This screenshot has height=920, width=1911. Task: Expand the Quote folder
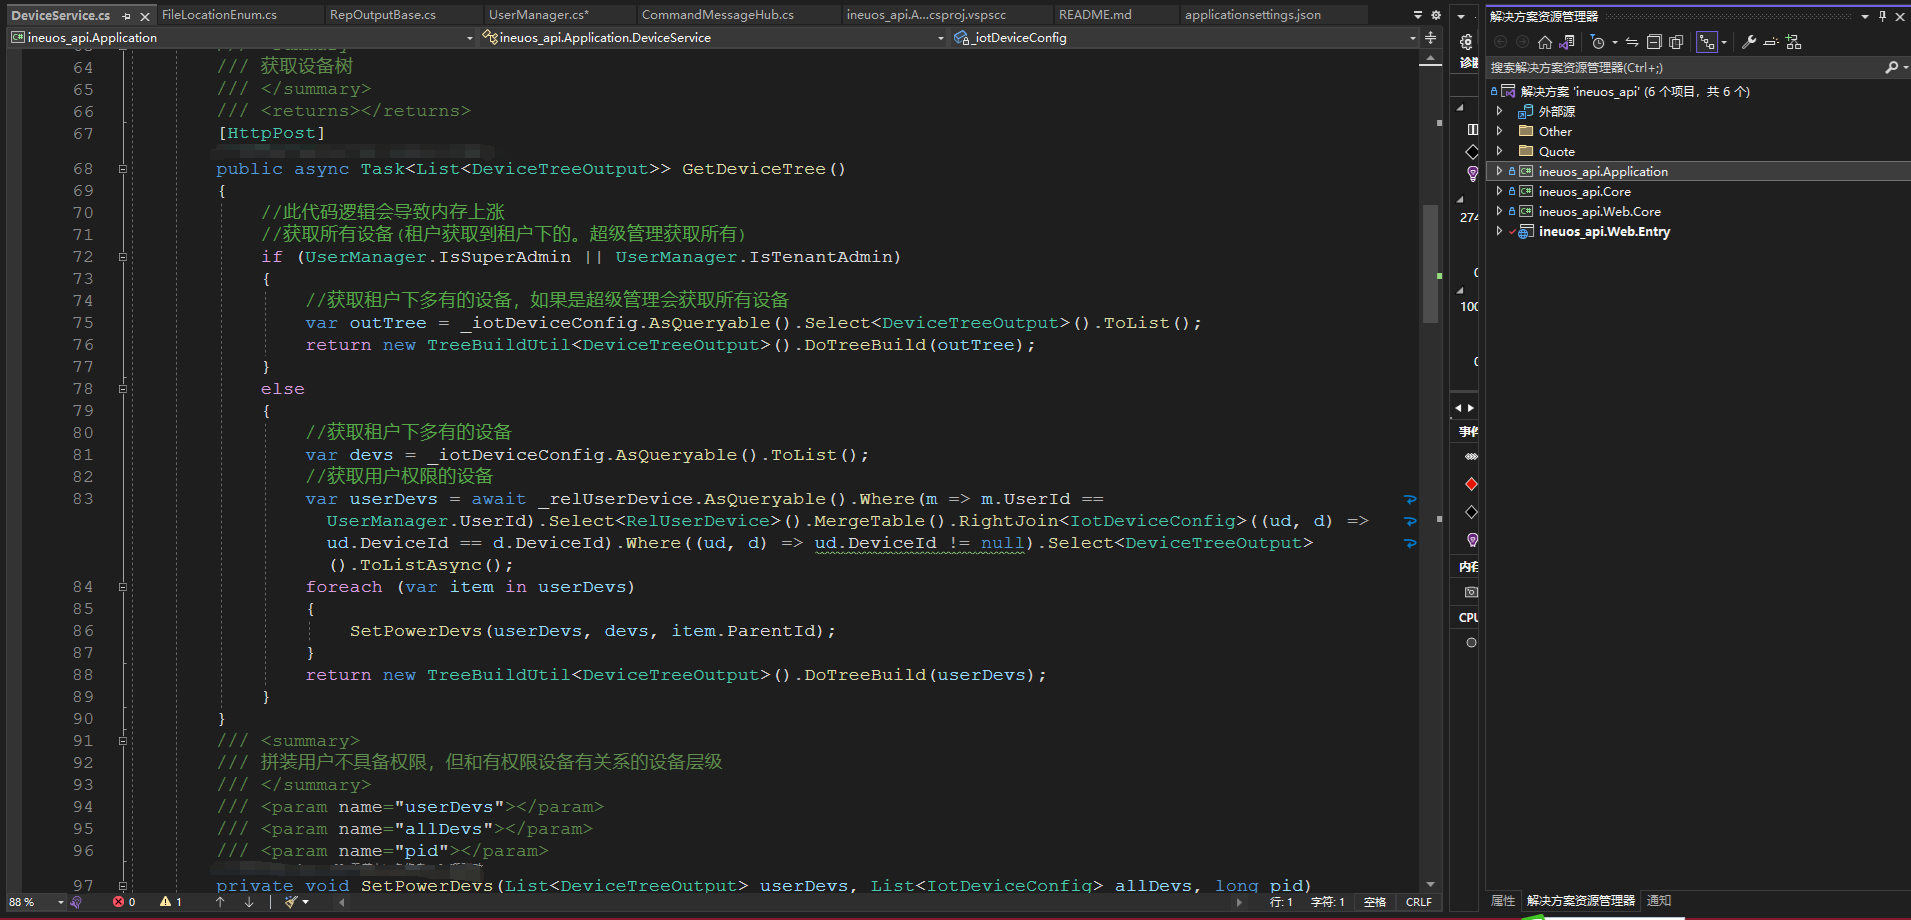1499,151
